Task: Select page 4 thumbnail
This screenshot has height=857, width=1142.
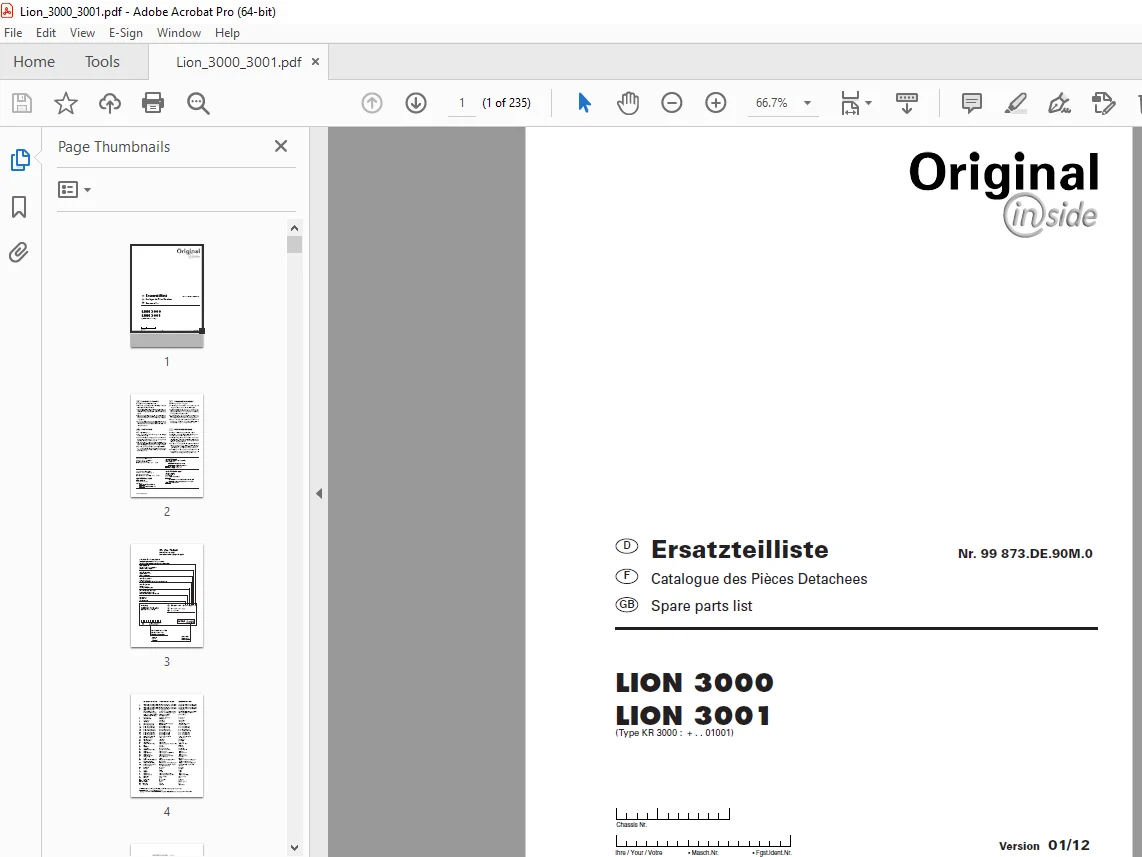Action: tap(167, 746)
